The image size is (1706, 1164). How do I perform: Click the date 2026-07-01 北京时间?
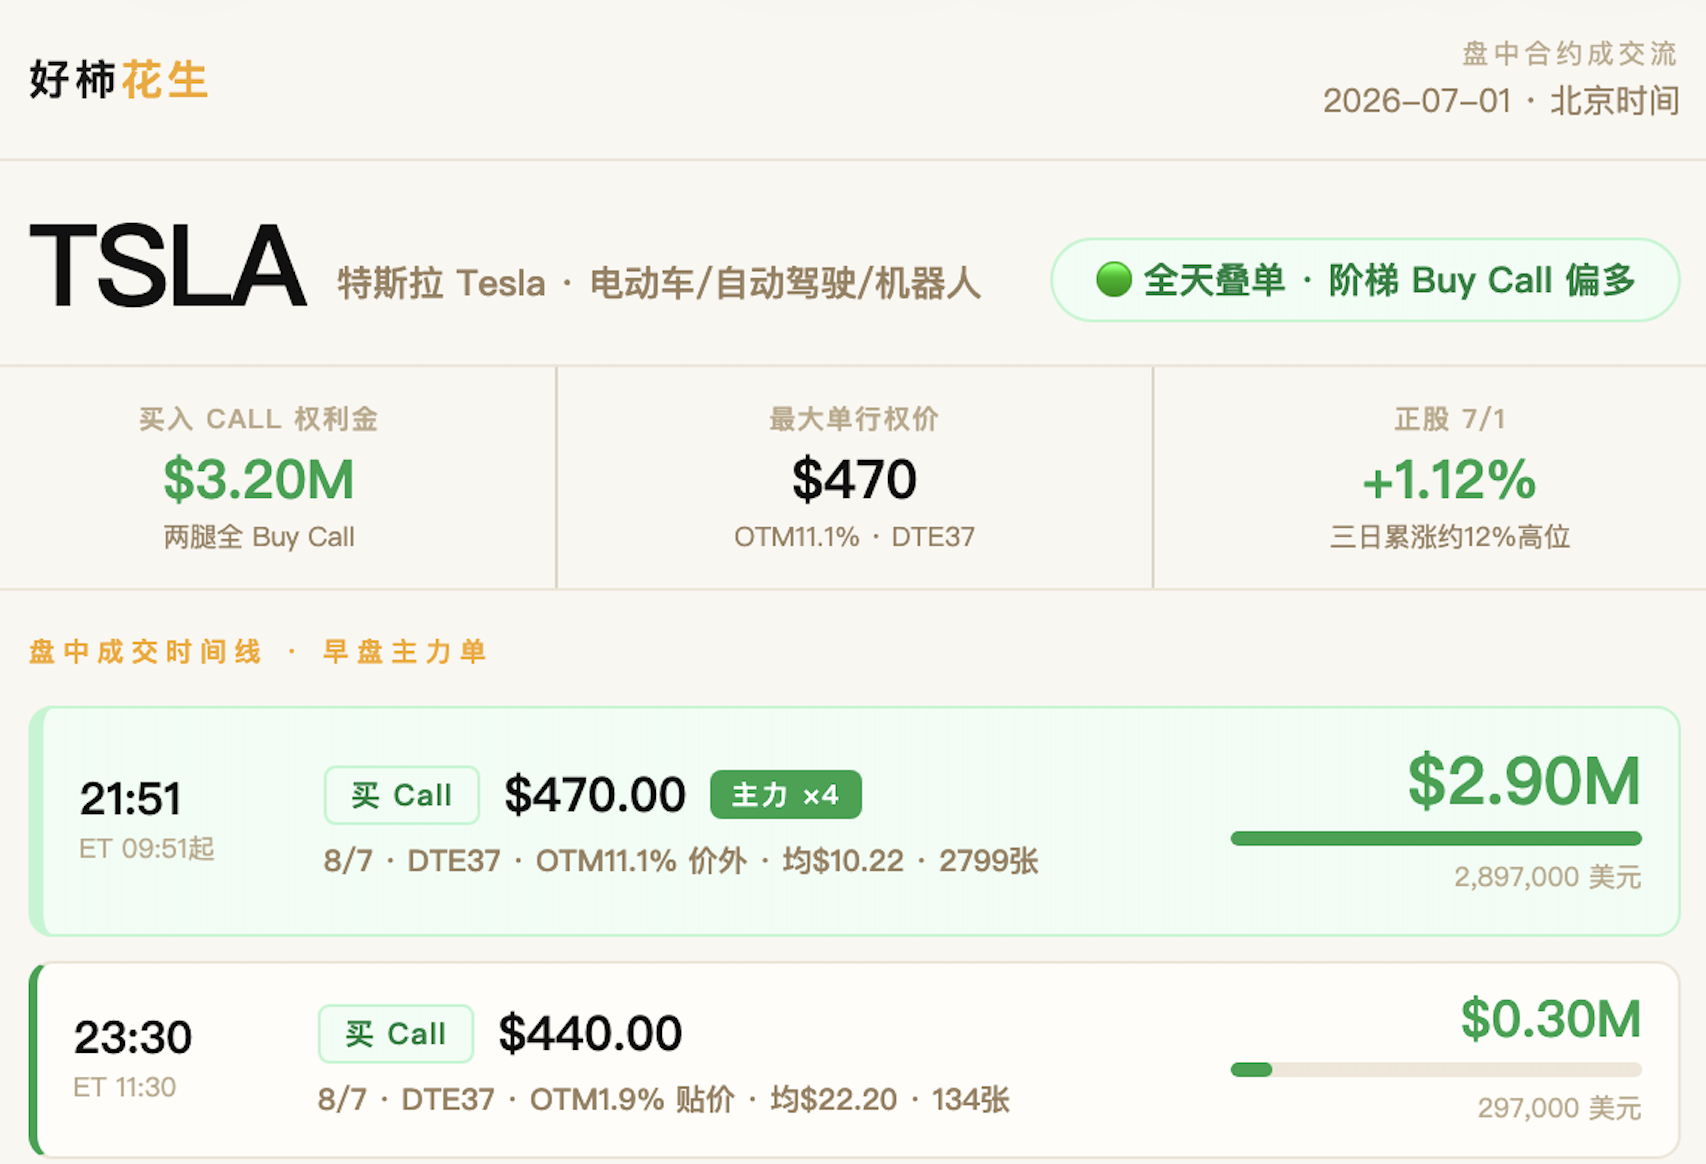tap(1501, 101)
